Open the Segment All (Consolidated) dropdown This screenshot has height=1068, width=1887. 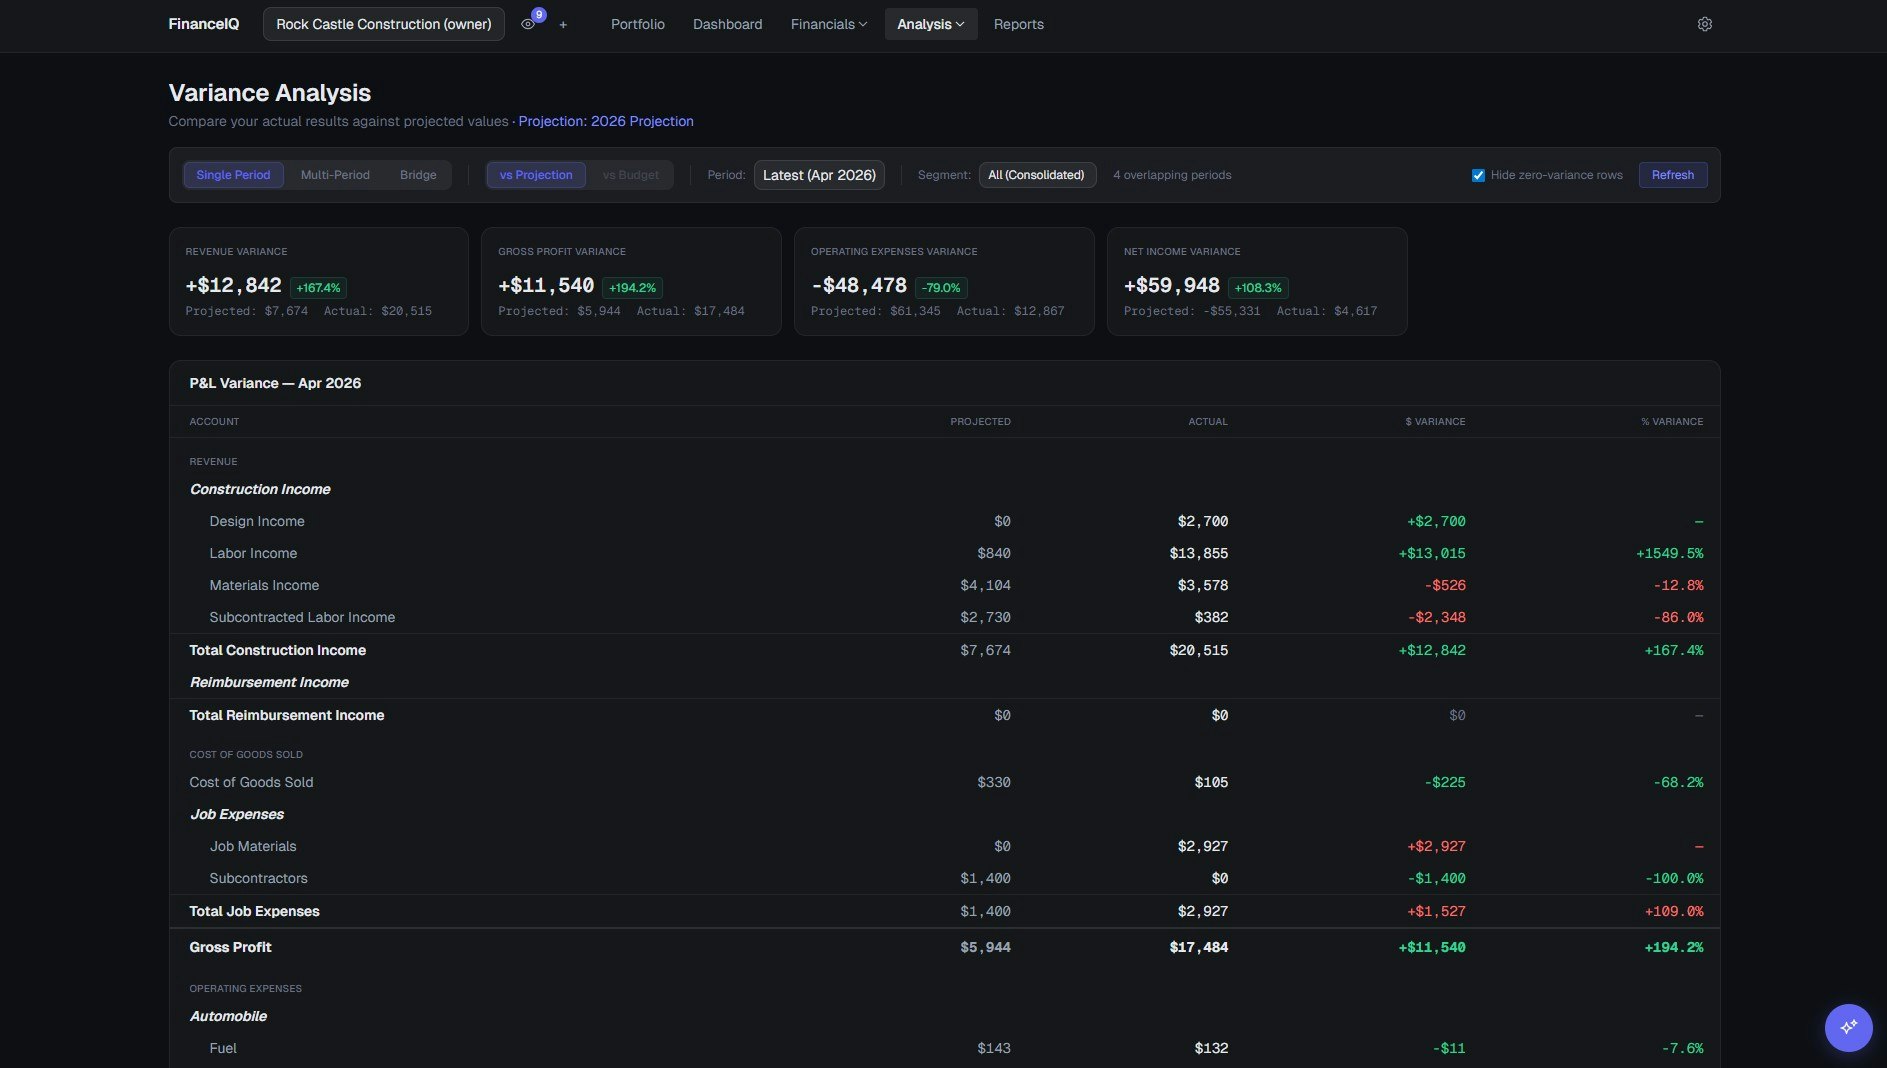click(x=1037, y=175)
